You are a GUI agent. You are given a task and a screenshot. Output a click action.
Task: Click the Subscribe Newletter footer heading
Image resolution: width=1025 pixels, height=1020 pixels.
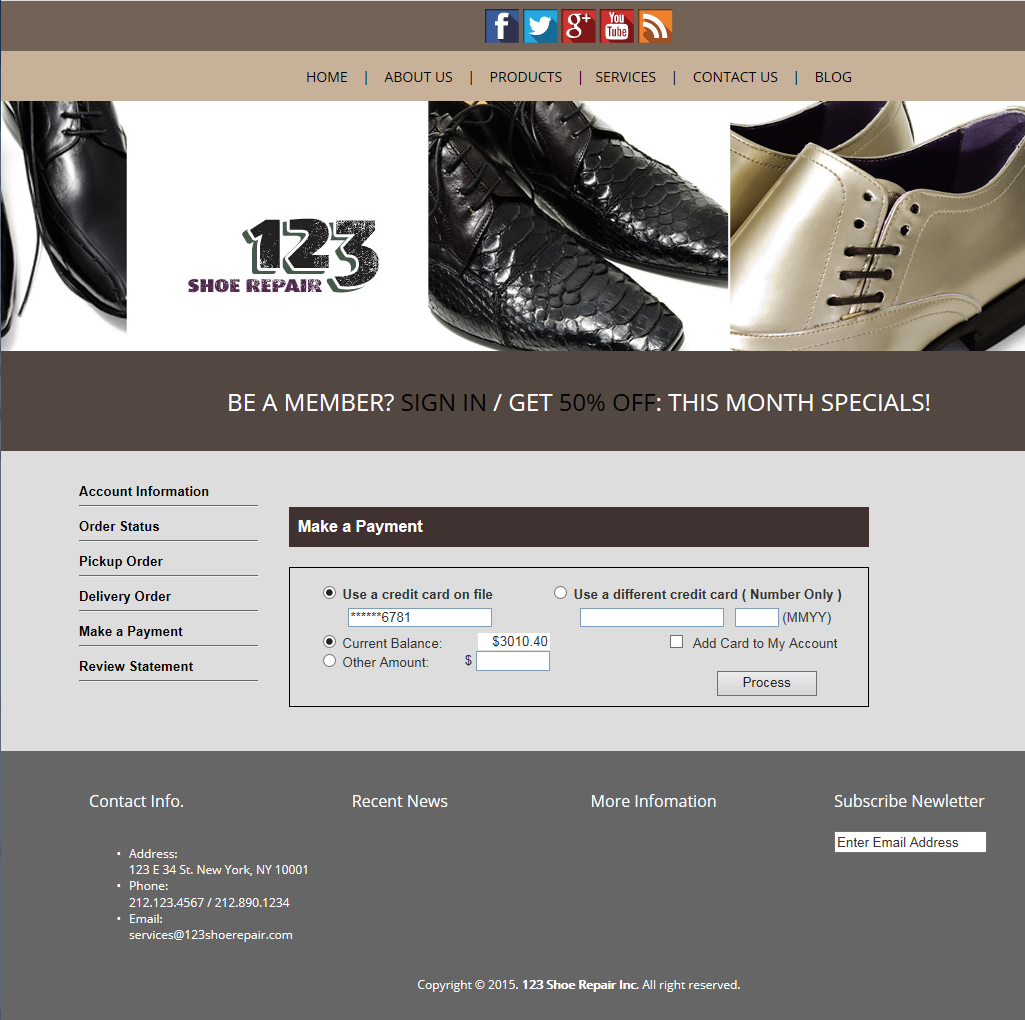[x=909, y=802]
